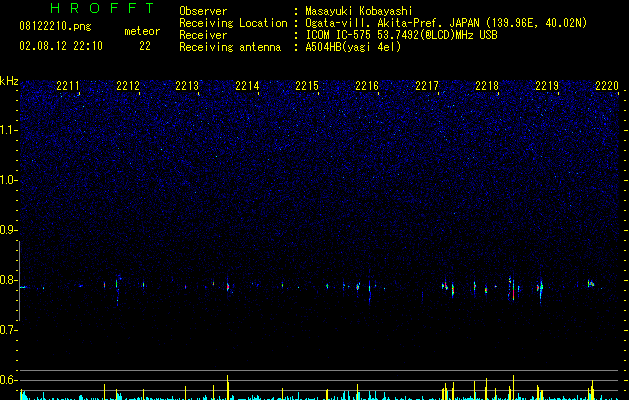Click the date stamp 02.08.12 22:10
The image size is (629, 400).
pos(61,46)
